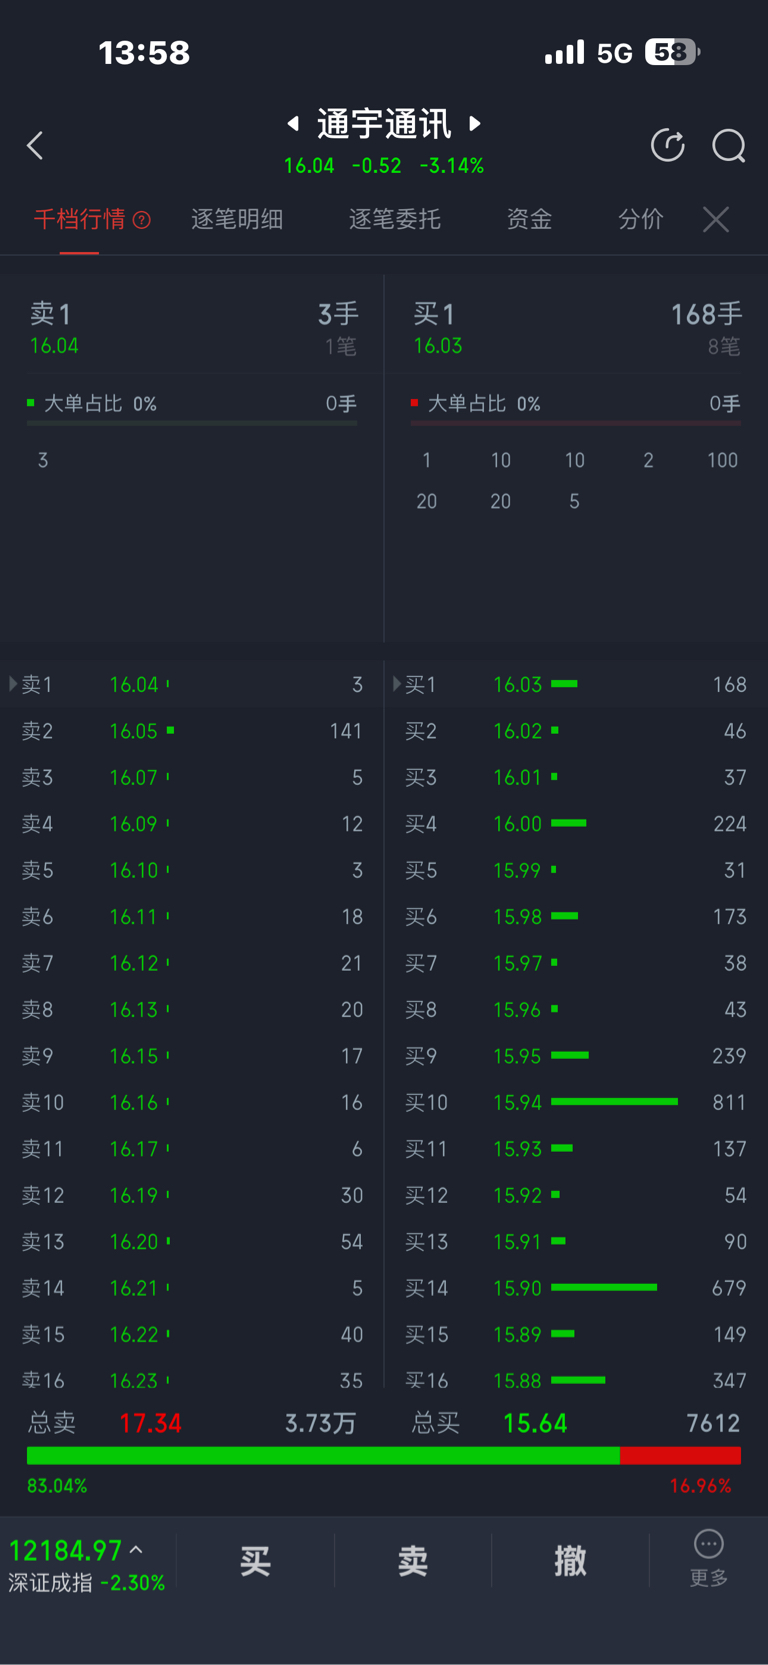
Task: Select the 卖10 row at 16.16
Action: click(192, 1102)
